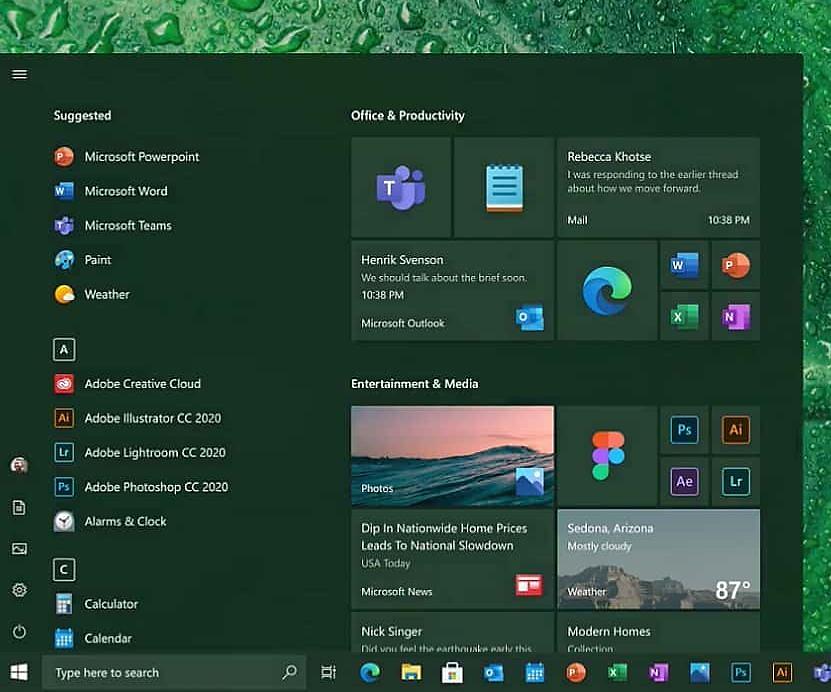Screen dimensions: 831x692
Task: Open the small OneNote tile
Action: [x=736, y=316]
